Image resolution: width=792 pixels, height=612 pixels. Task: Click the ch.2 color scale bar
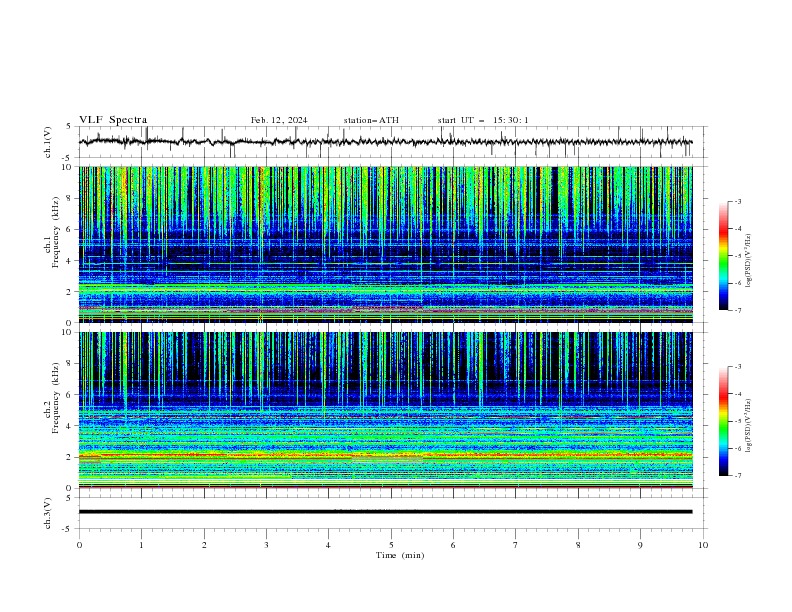point(723,421)
